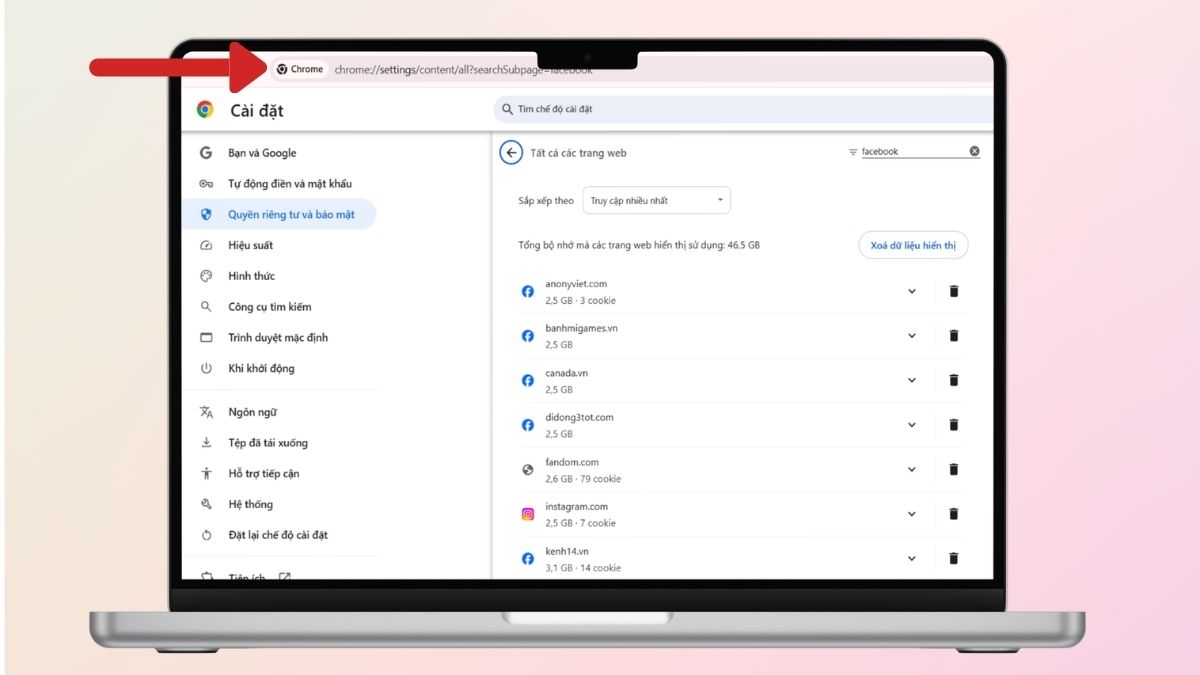Click the translate icon for Ngôn ngữ

[206, 412]
